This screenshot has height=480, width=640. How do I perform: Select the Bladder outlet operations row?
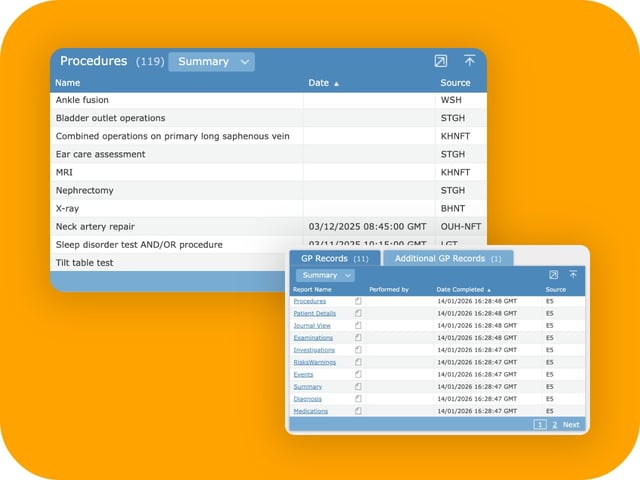268,118
